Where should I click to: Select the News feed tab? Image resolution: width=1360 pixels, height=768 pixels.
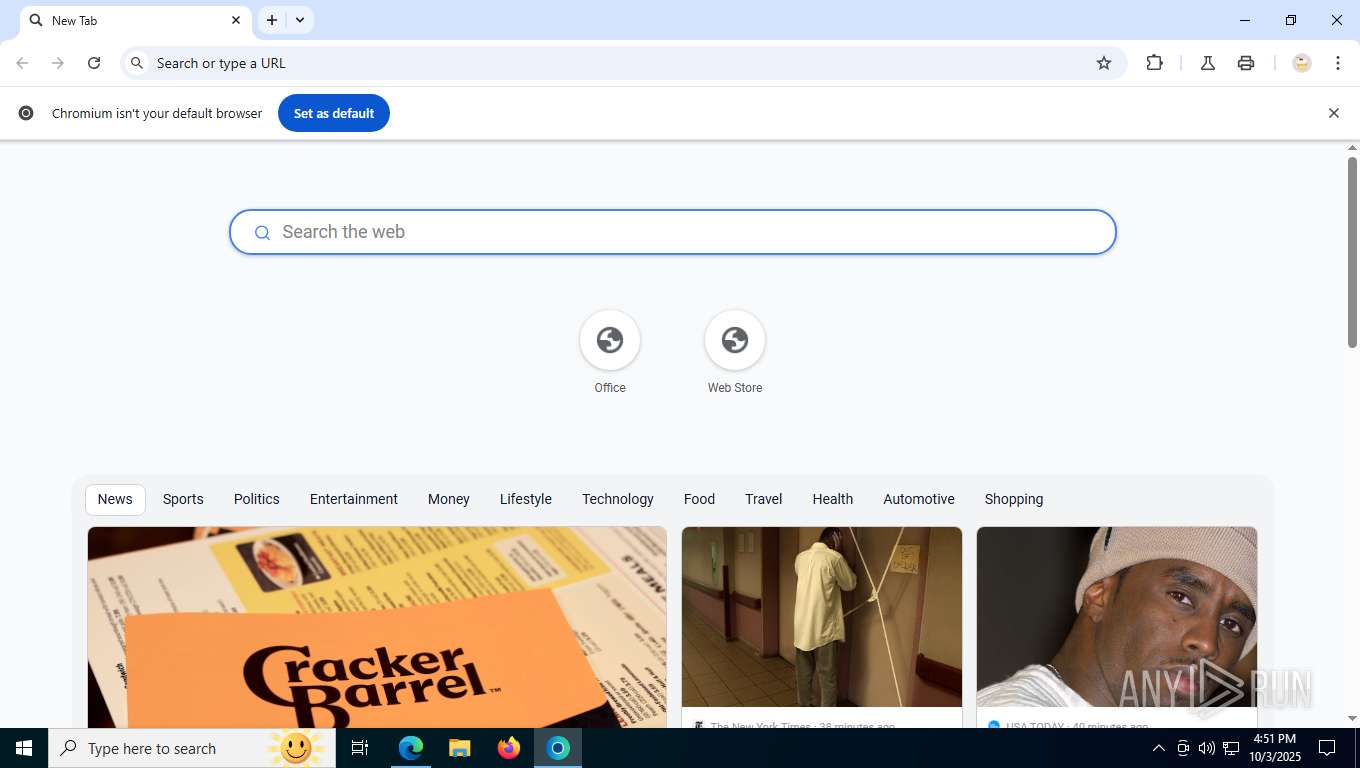tap(115, 499)
